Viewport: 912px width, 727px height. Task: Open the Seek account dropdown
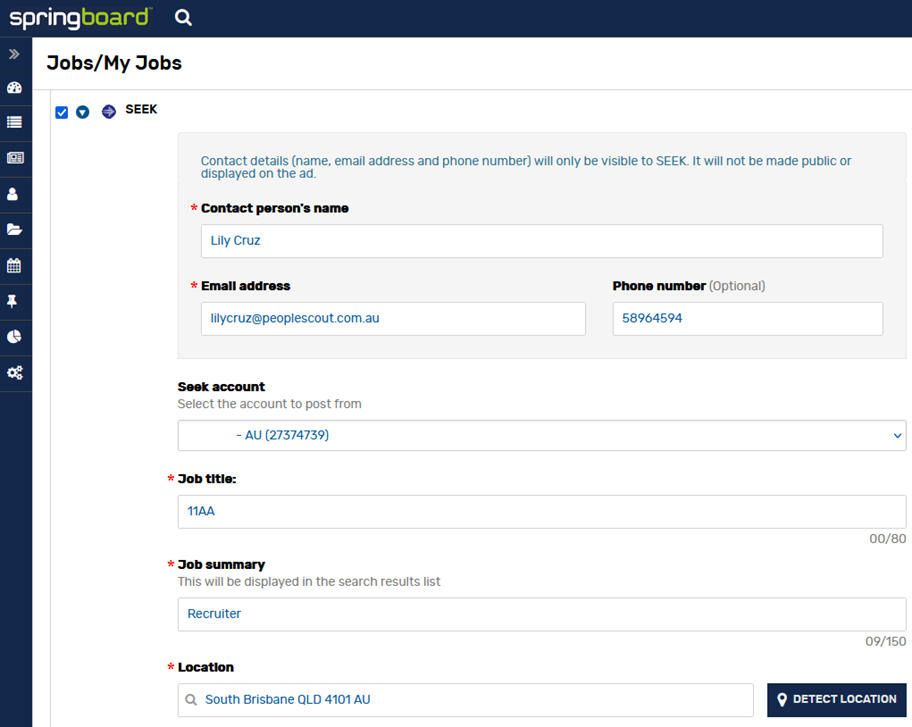[x=542, y=435]
